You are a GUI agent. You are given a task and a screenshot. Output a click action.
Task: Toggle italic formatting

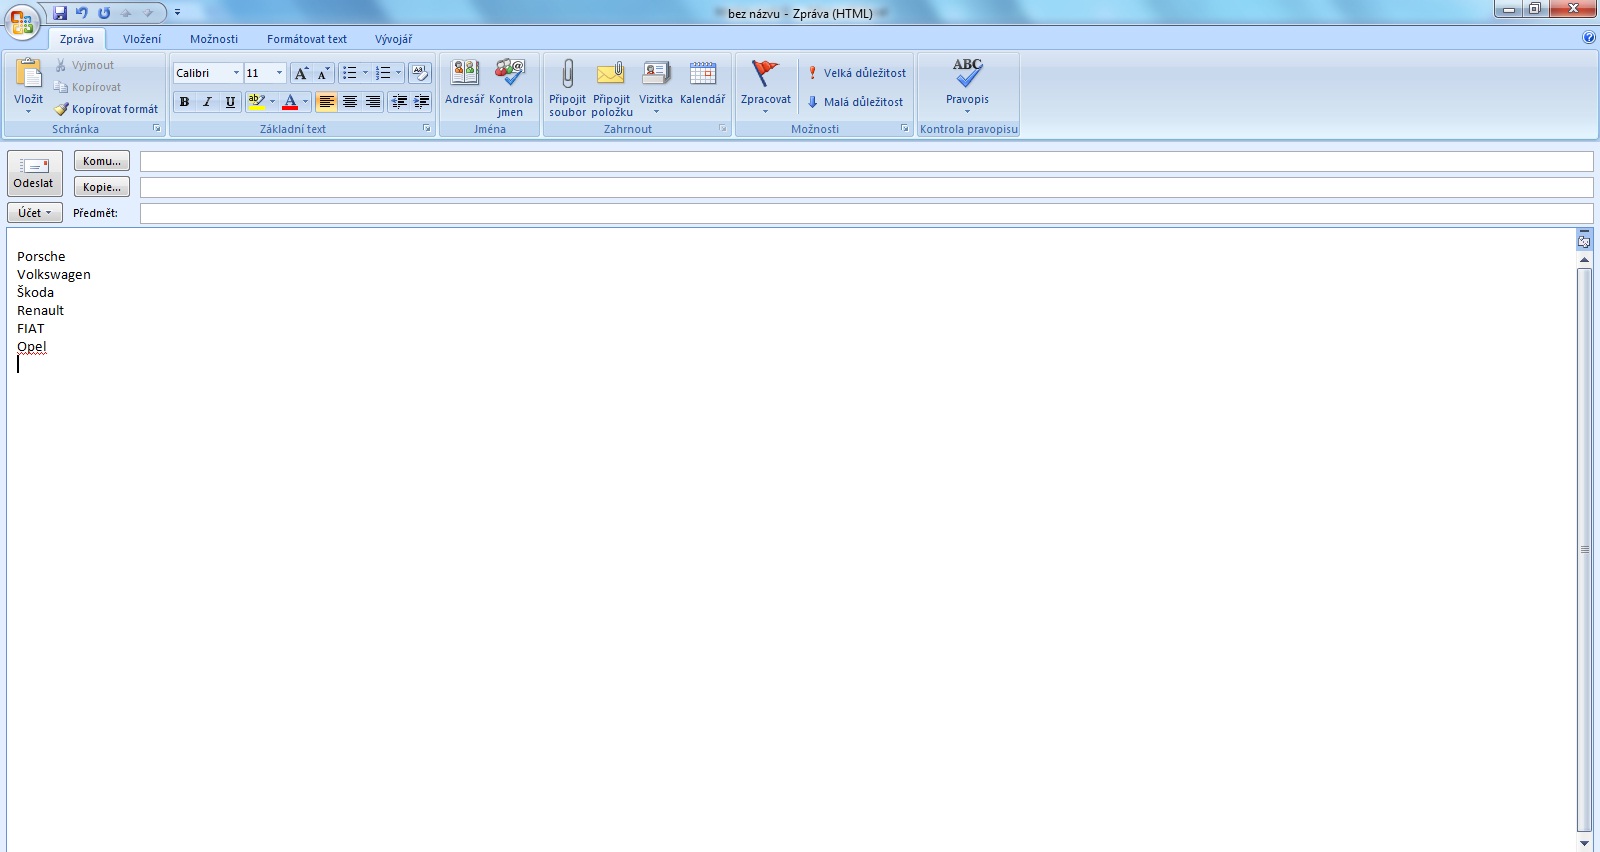[207, 102]
